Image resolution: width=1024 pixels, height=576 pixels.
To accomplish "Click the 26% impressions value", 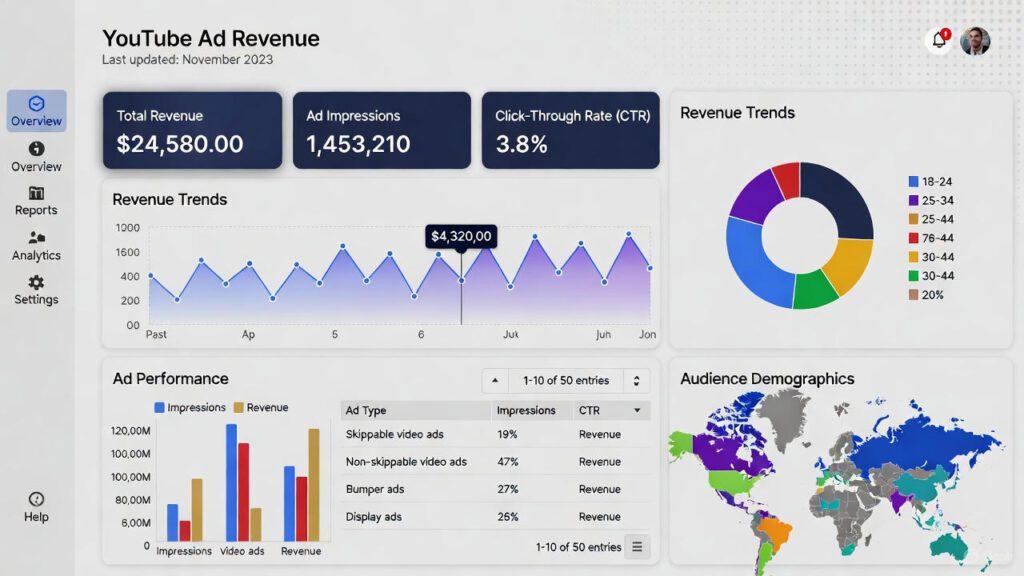I will (x=507, y=517).
